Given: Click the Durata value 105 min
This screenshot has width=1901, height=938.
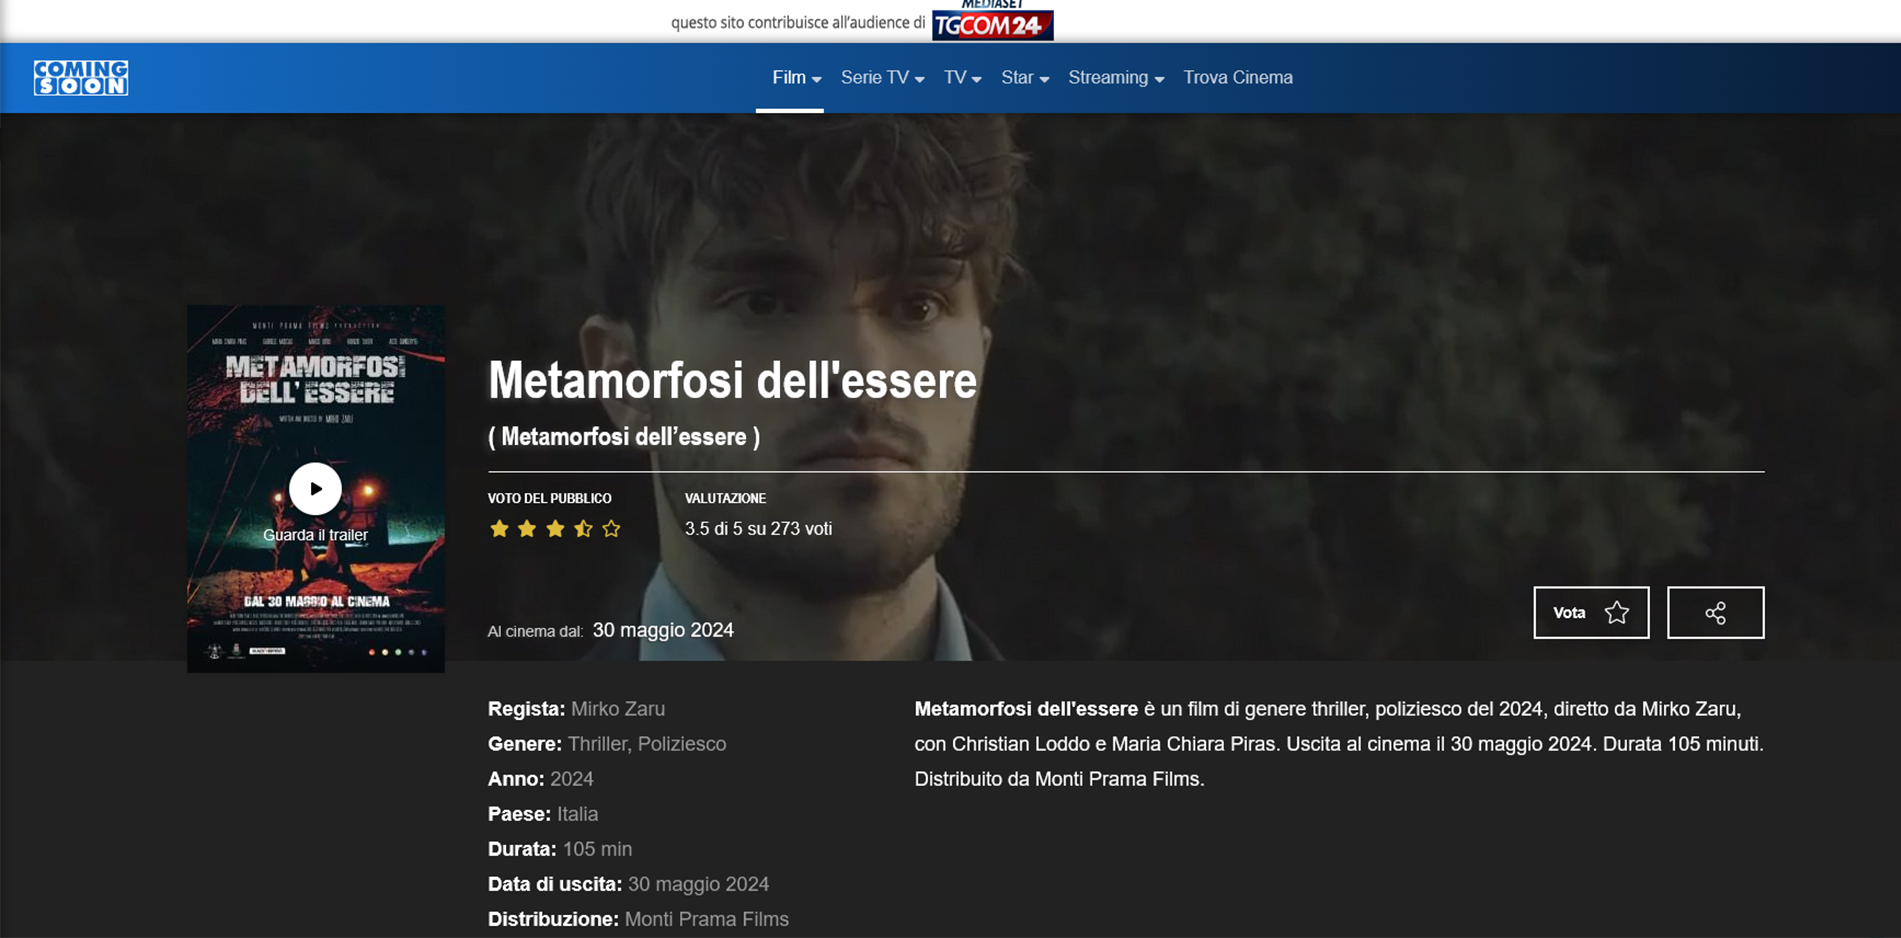Looking at the screenshot, I should click(x=597, y=849).
